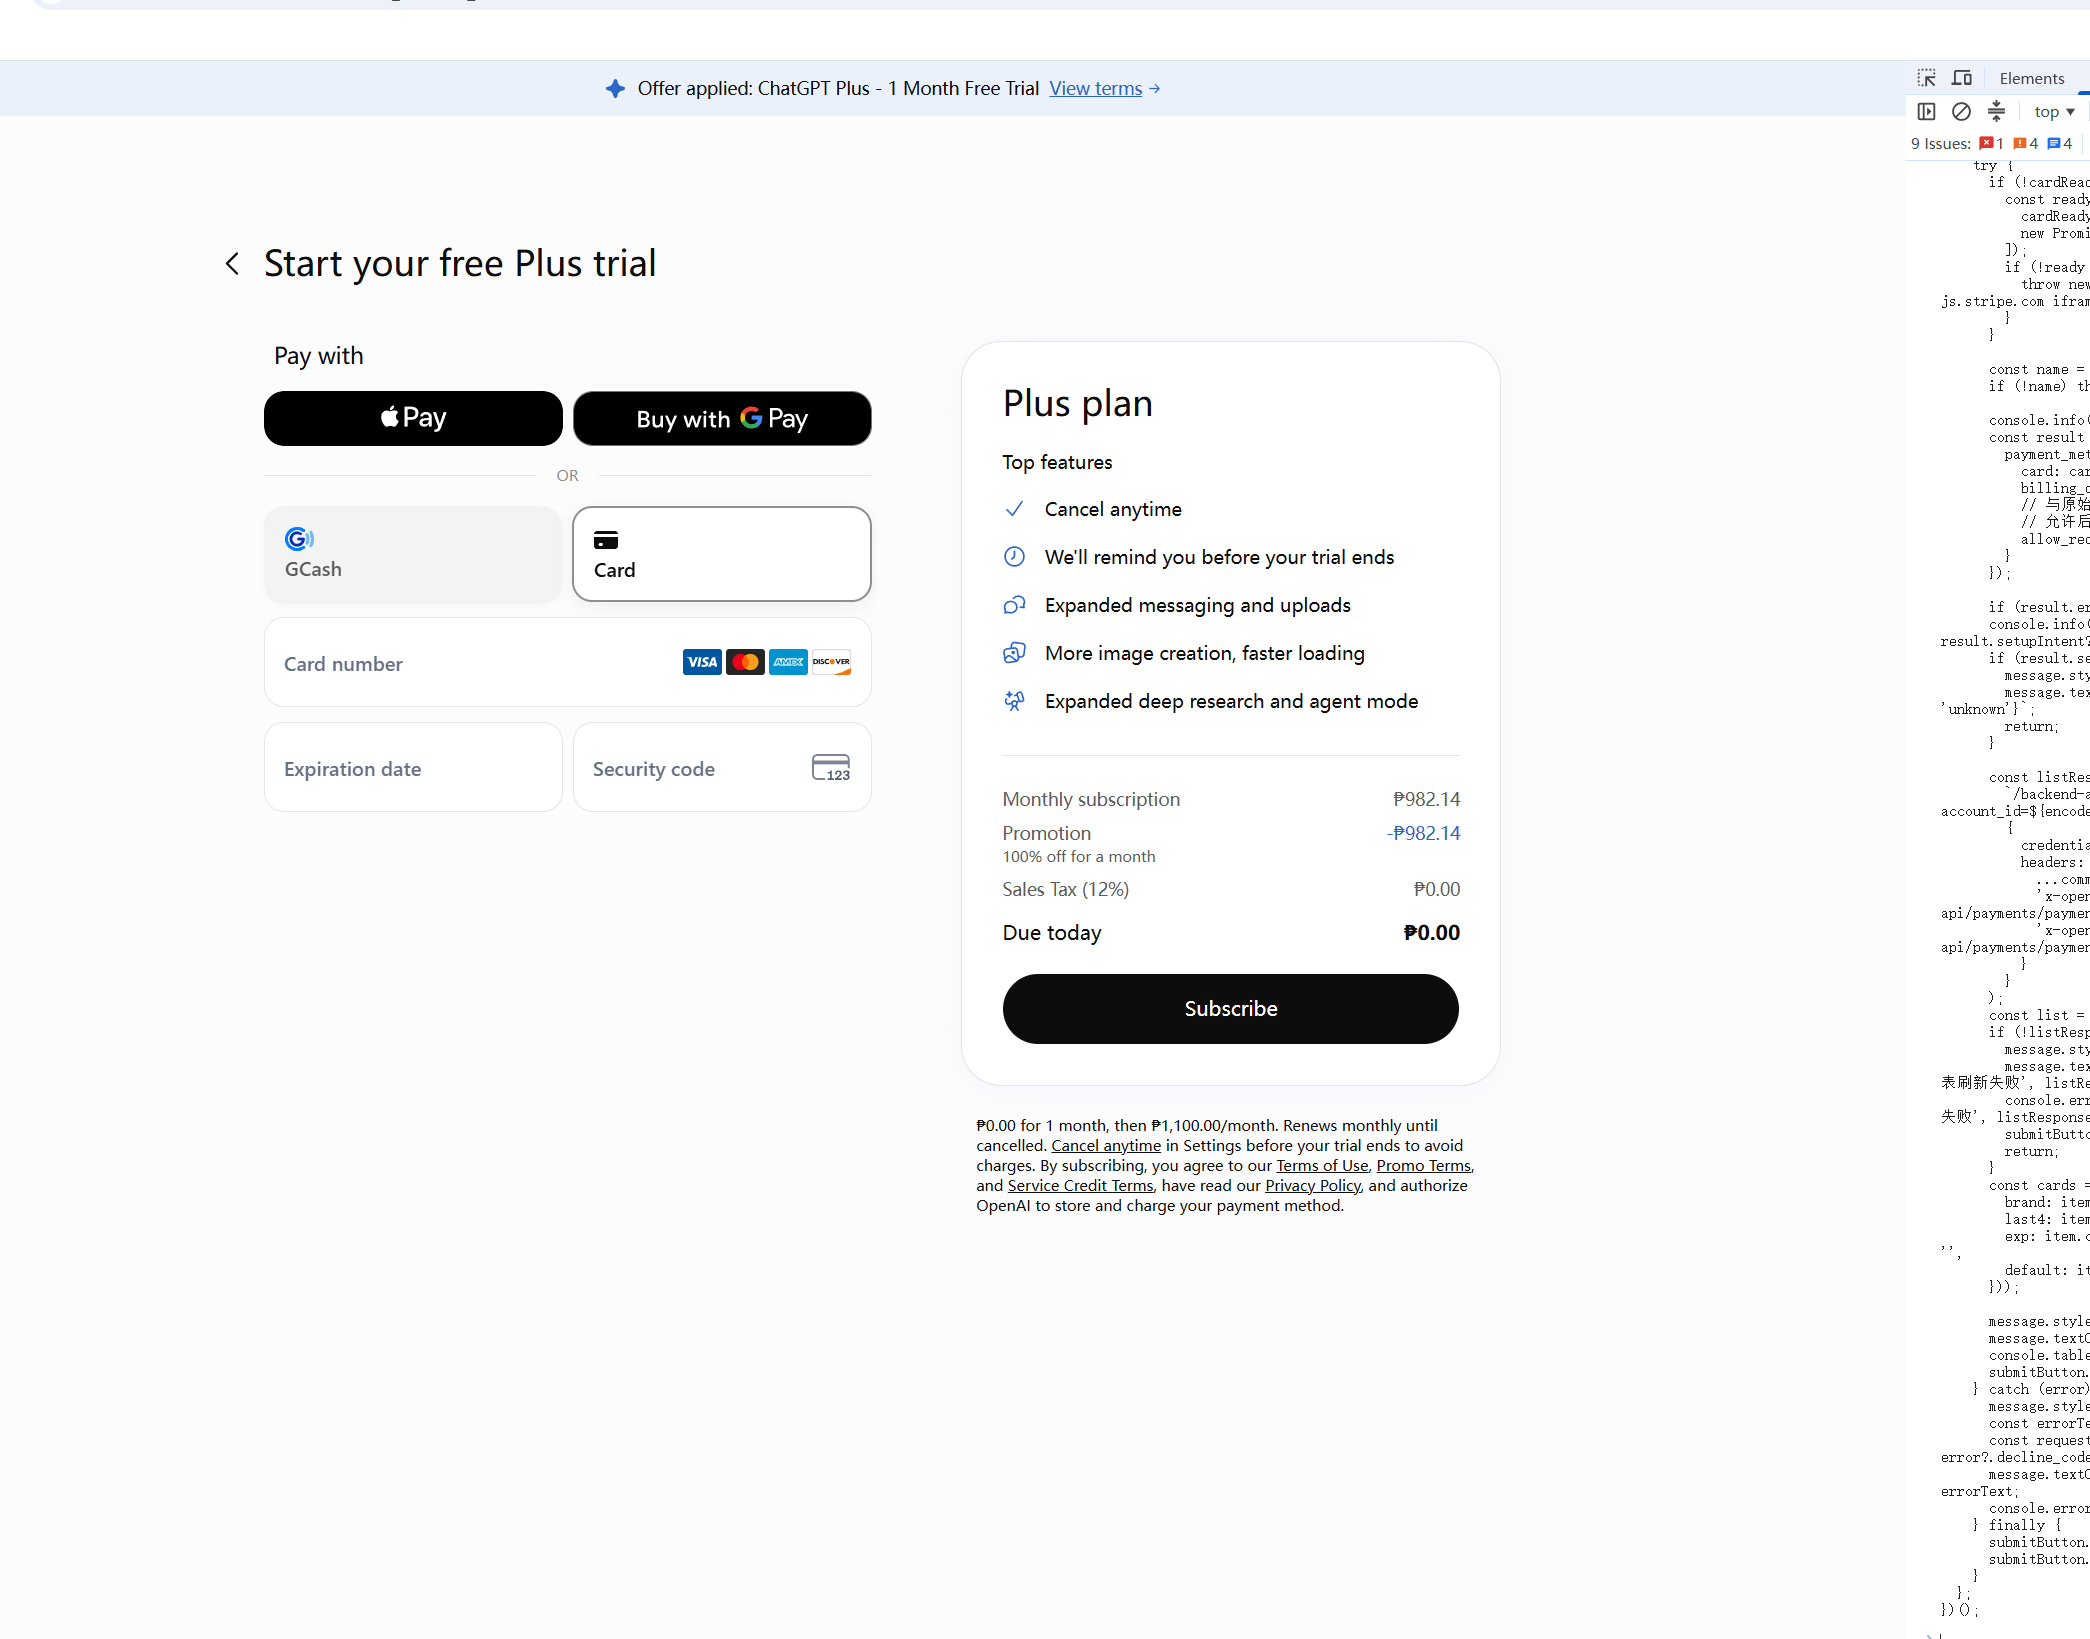Viewport: 2090px width, 1639px height.
Task: Show the DevTools console sidebar
Action: [1926, 111]
